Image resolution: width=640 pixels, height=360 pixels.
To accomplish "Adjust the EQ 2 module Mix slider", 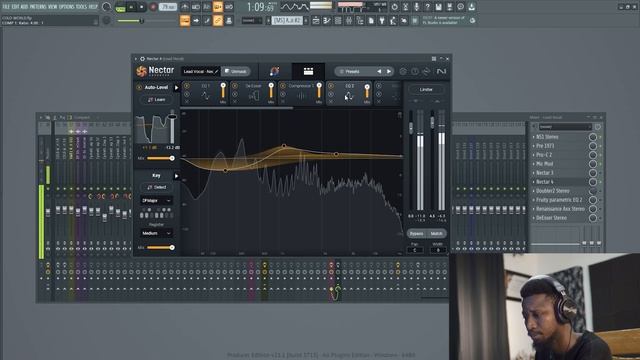I will click(367, 91).
